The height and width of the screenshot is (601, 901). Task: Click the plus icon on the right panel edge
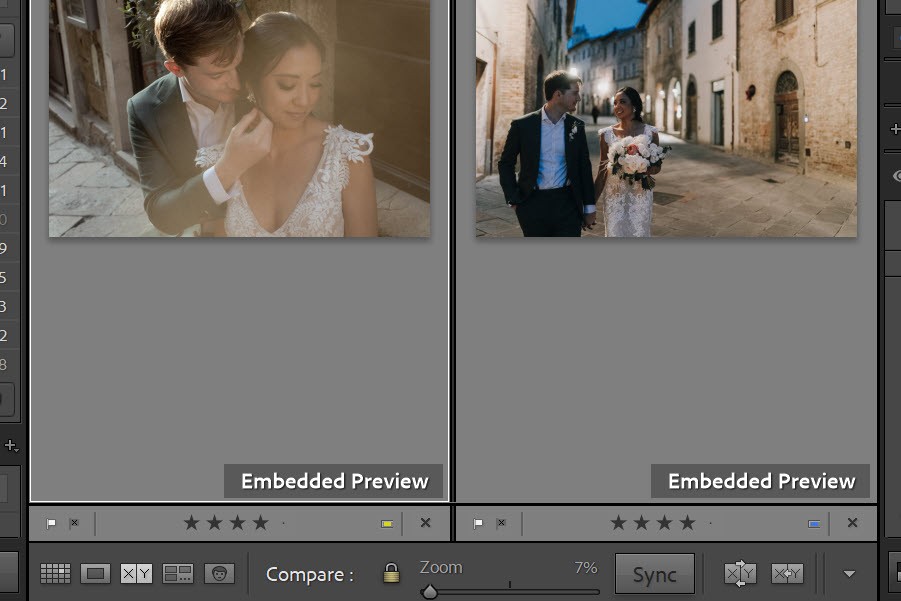tap(895, 129)
